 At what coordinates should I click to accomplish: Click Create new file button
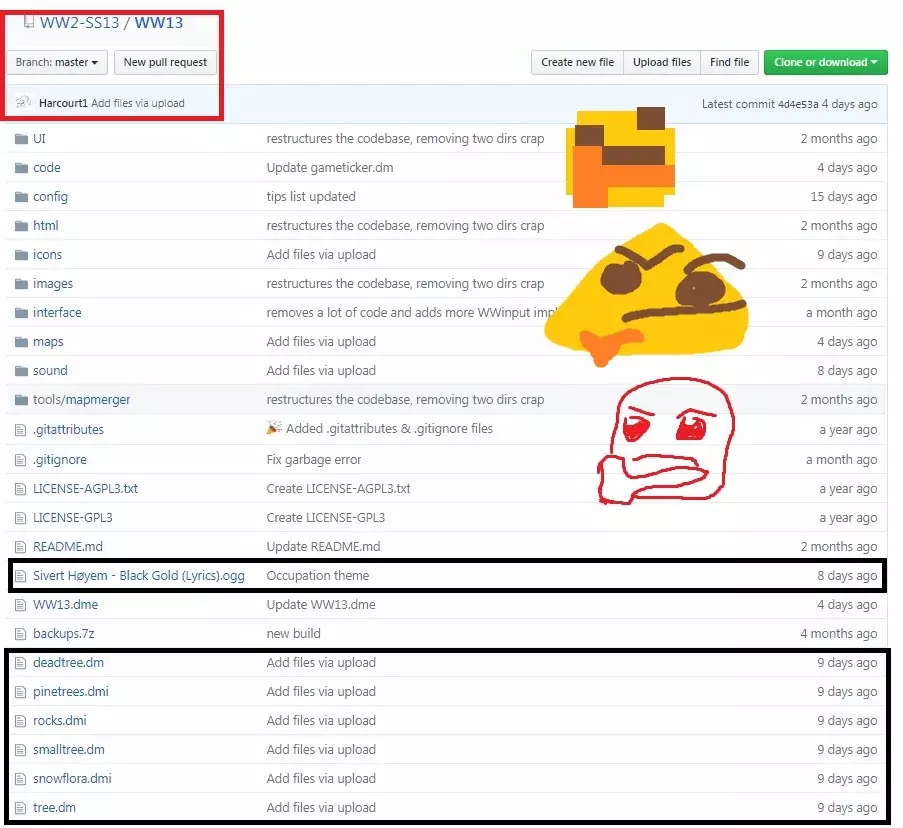[577, 62]
